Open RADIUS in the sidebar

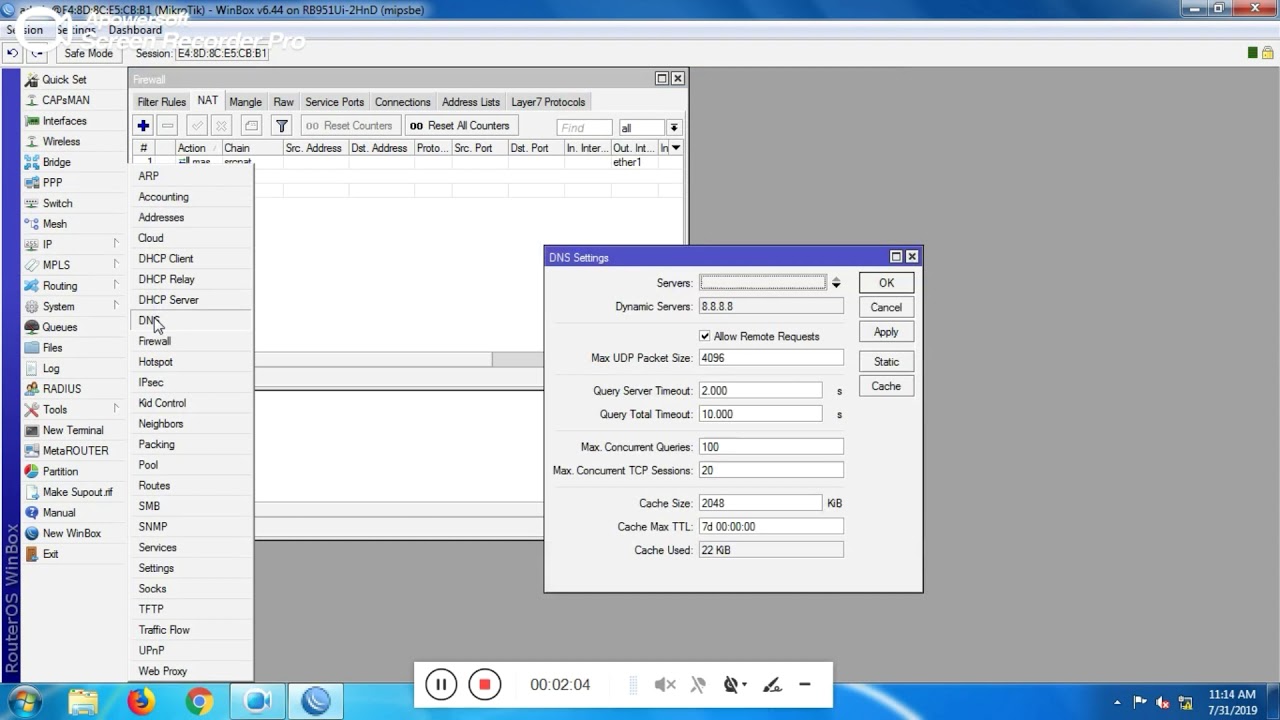point(62,389)
